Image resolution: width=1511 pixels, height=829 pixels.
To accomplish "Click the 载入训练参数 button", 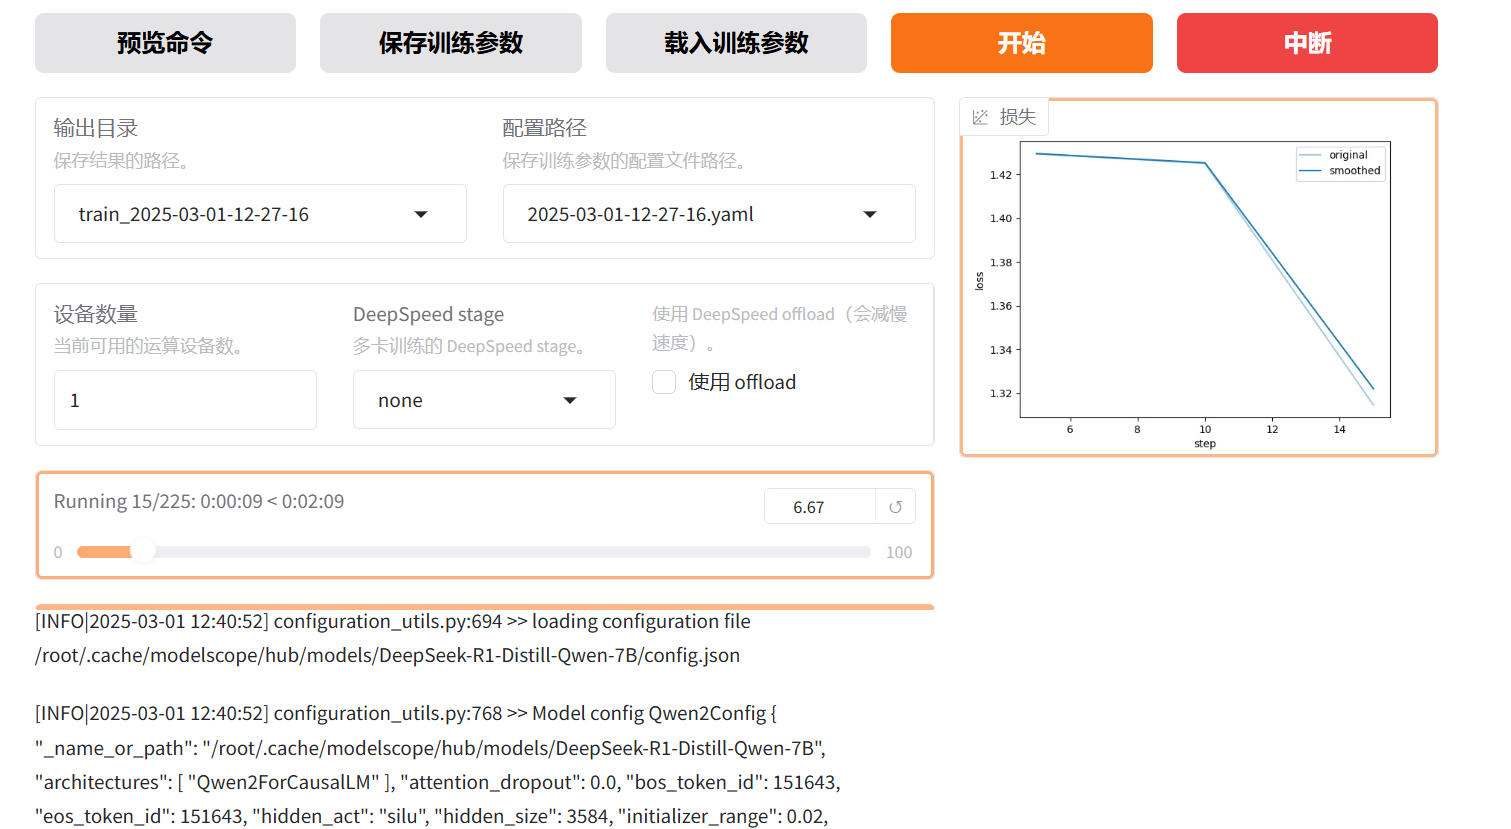I will point(736,43).
